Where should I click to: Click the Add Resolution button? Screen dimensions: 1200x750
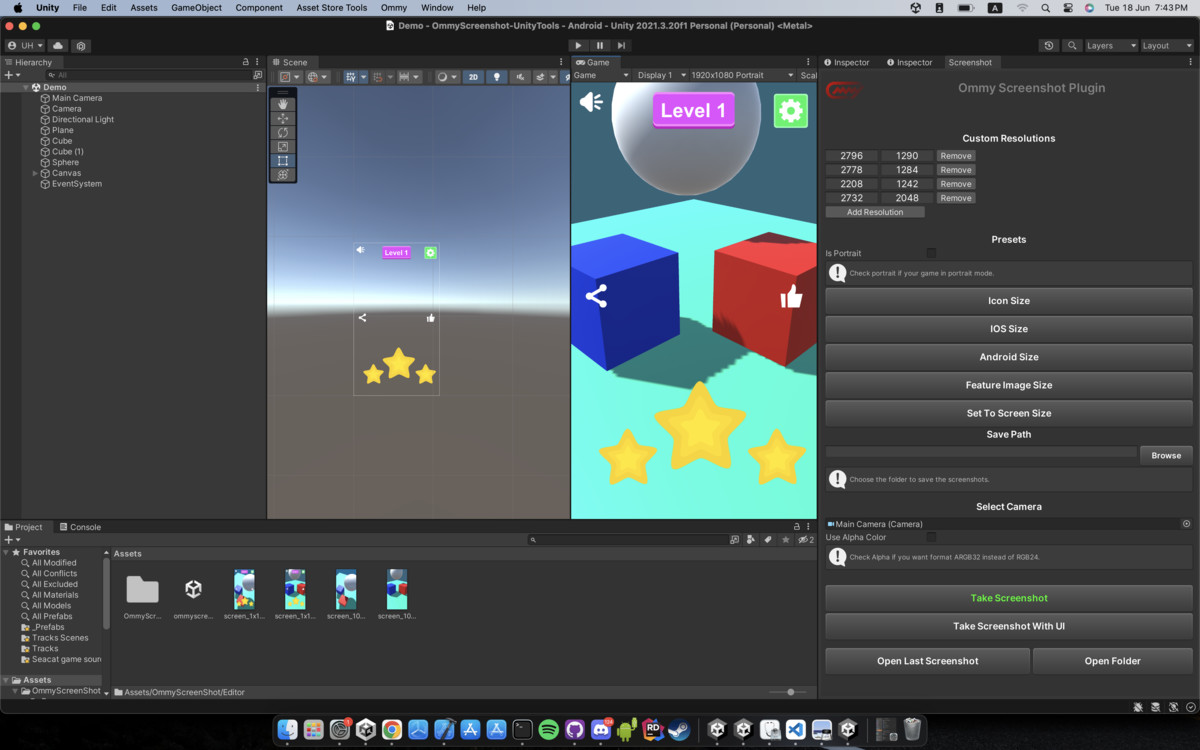coord(875,212)
